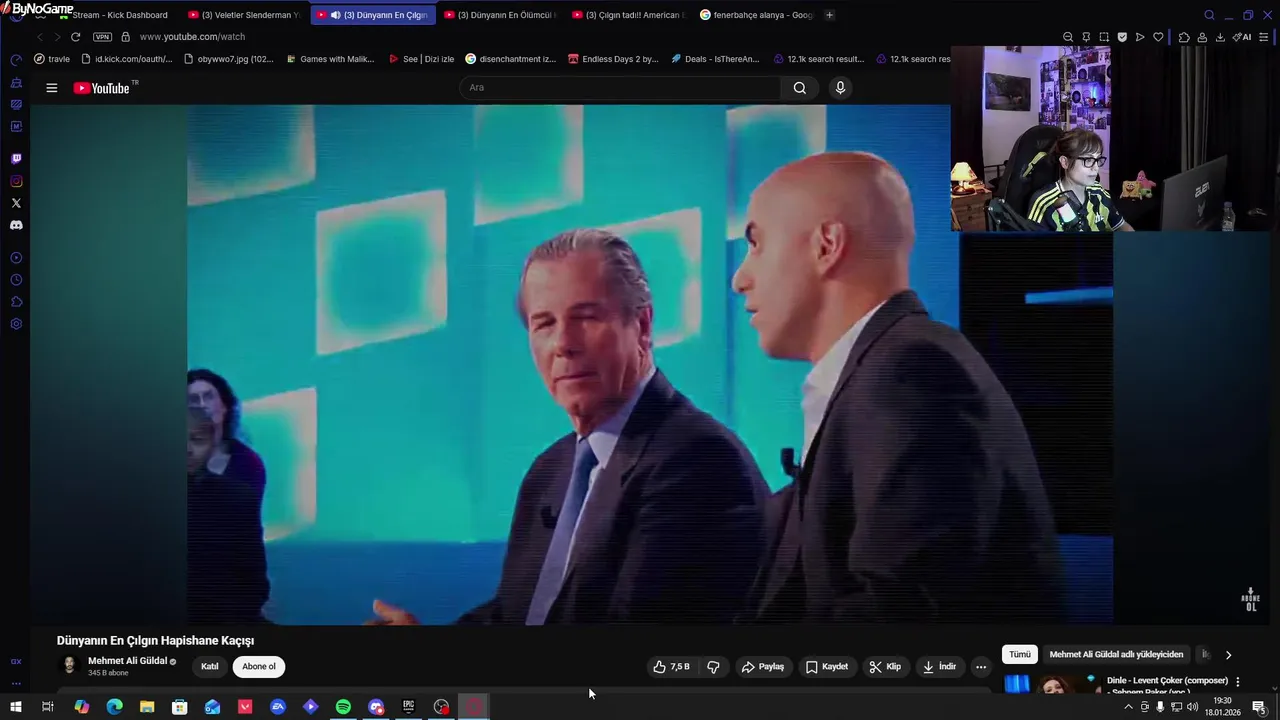Create a clip with the Klip button
1280x720 pixels.
tap(885, 667)
